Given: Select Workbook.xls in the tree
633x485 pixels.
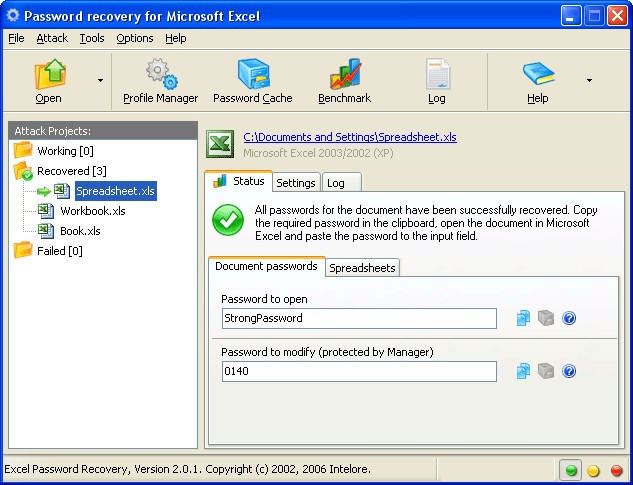Looking at the screenshot, I should coord(93,211).
